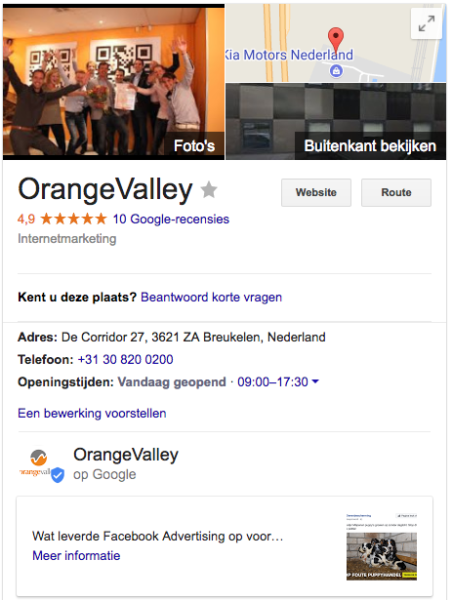
Task: Click the blue verified badge on the logo
Action: pyautogui.click(x=57, y=475)
